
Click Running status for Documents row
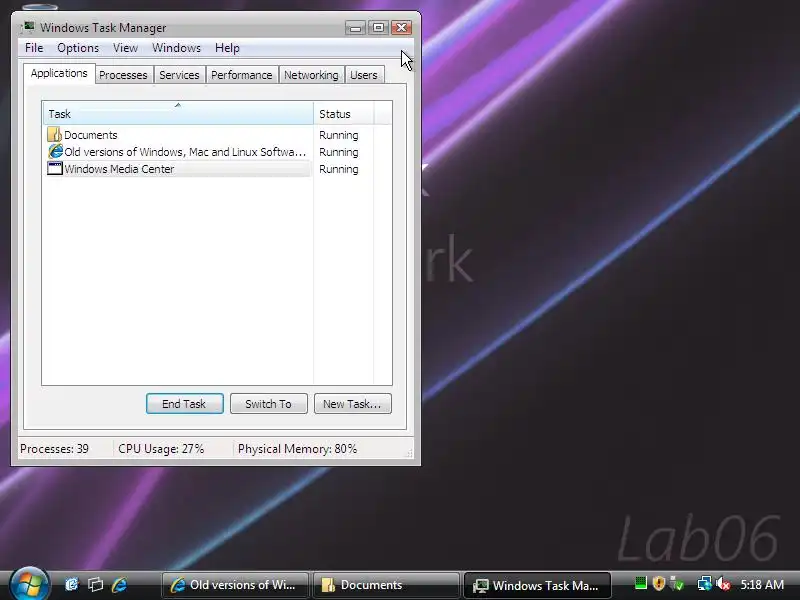click(339, 135)
